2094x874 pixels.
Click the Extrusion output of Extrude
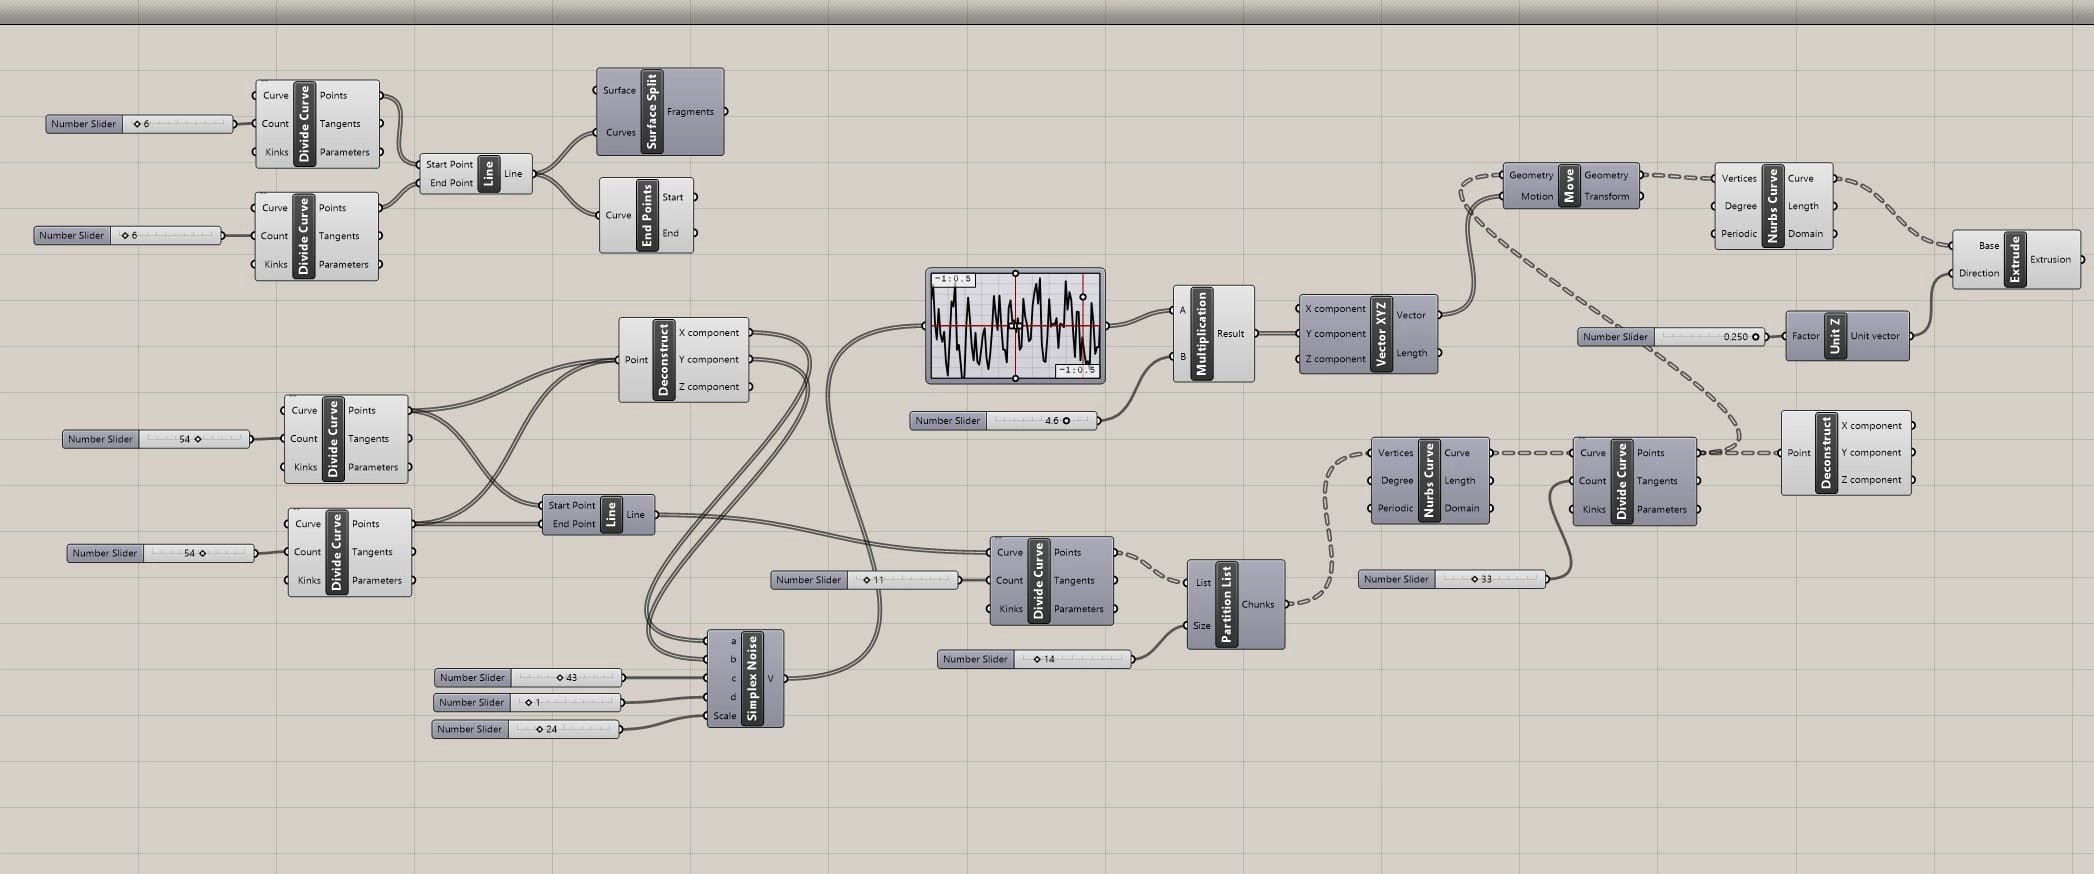pos(2050,260)
